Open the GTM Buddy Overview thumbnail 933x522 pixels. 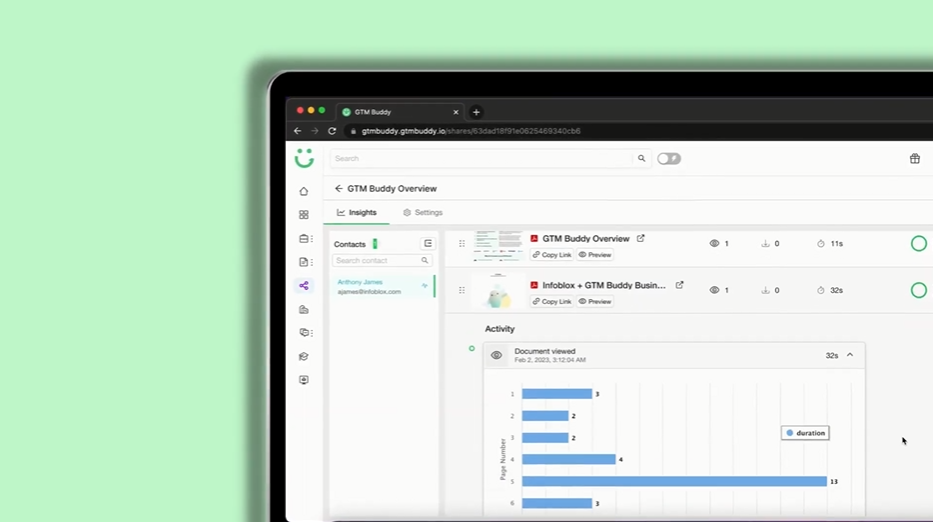point(499,246)
